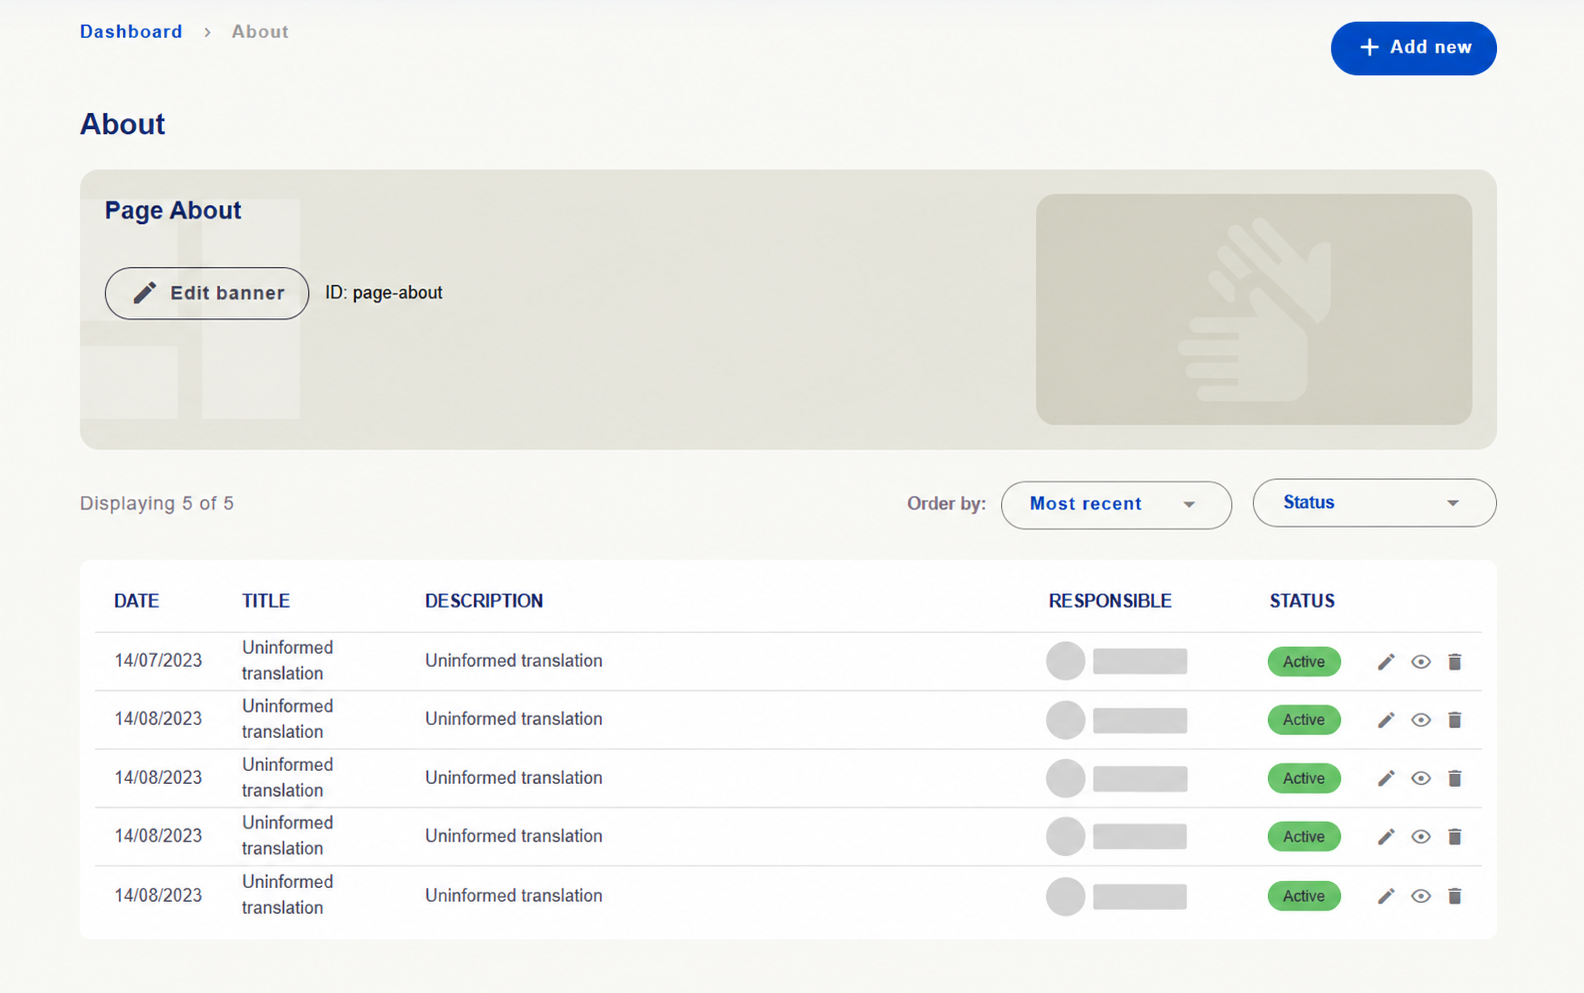Click the STATUS column header

1302,601
